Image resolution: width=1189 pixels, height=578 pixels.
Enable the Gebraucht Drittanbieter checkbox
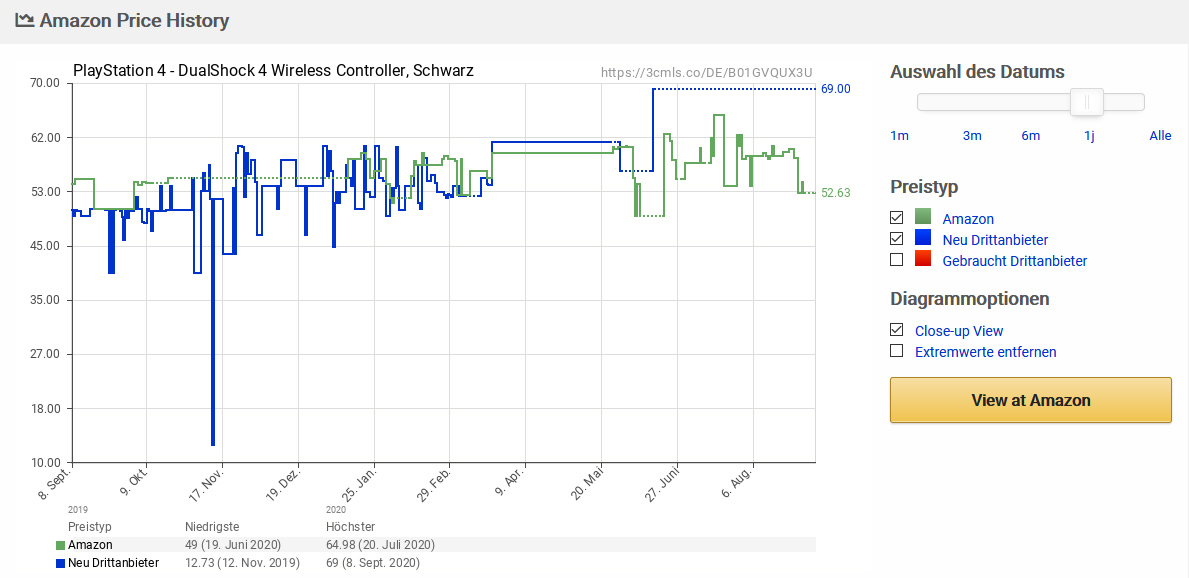coord(896,260)
